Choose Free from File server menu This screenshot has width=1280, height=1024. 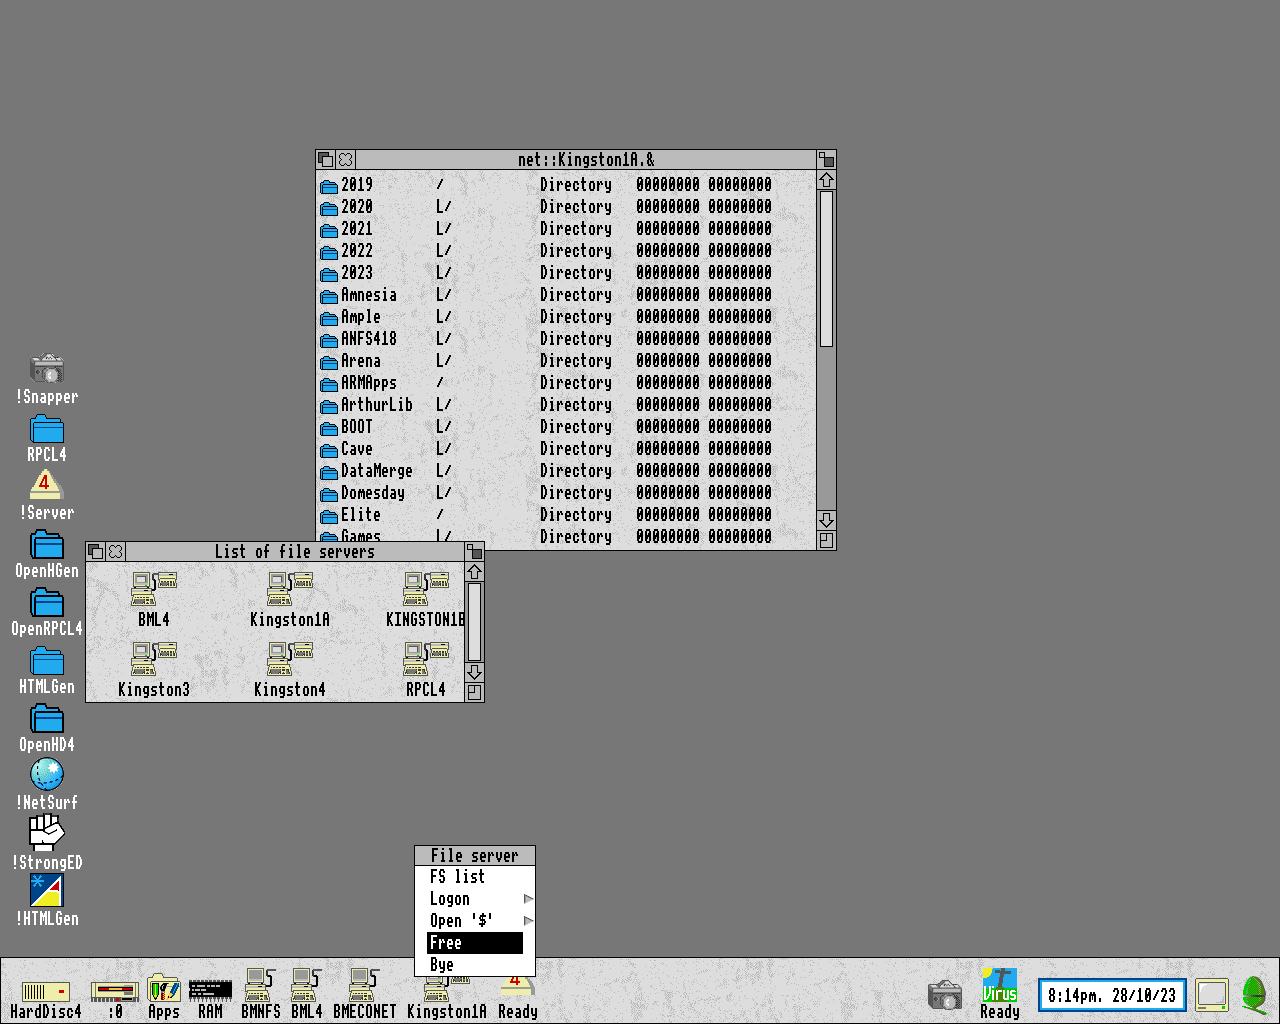474,943
